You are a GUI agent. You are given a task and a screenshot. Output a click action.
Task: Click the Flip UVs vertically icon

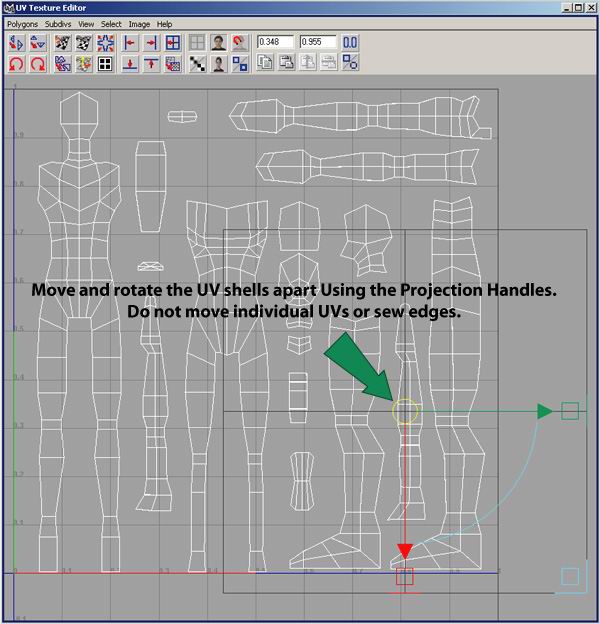[38, 43]
